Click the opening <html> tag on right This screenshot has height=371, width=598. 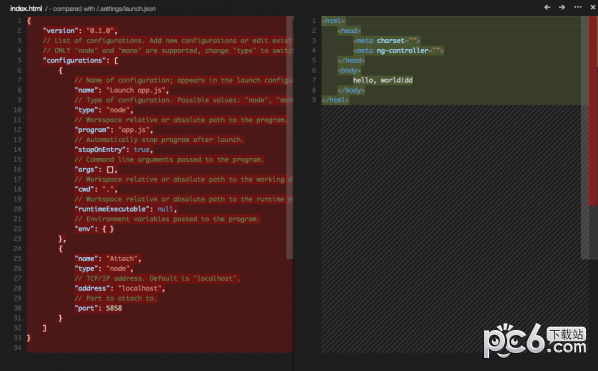(333, 21)
